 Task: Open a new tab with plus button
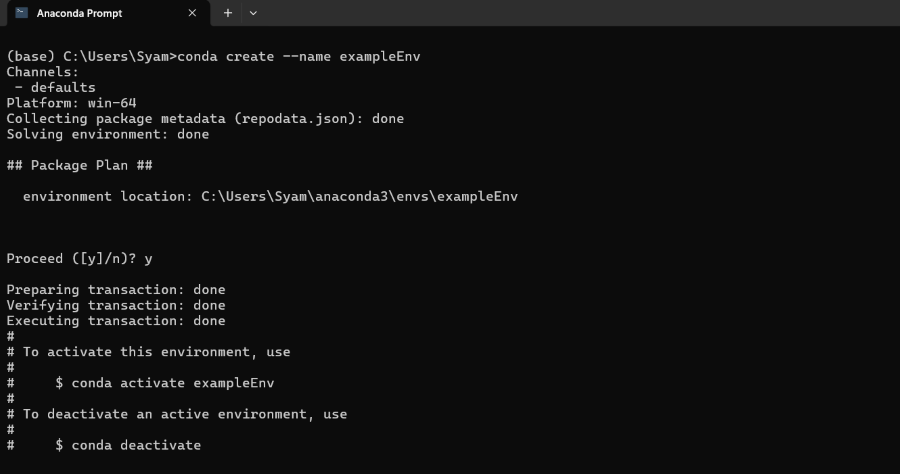tap(228, 13)
